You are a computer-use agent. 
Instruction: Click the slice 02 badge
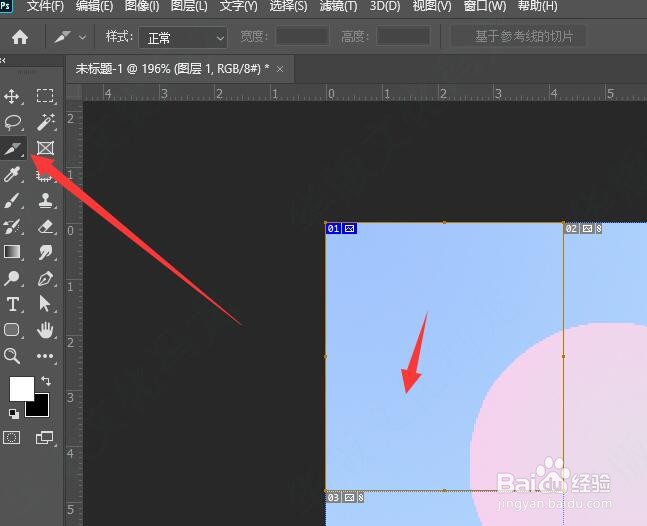[x=583, y=228]
